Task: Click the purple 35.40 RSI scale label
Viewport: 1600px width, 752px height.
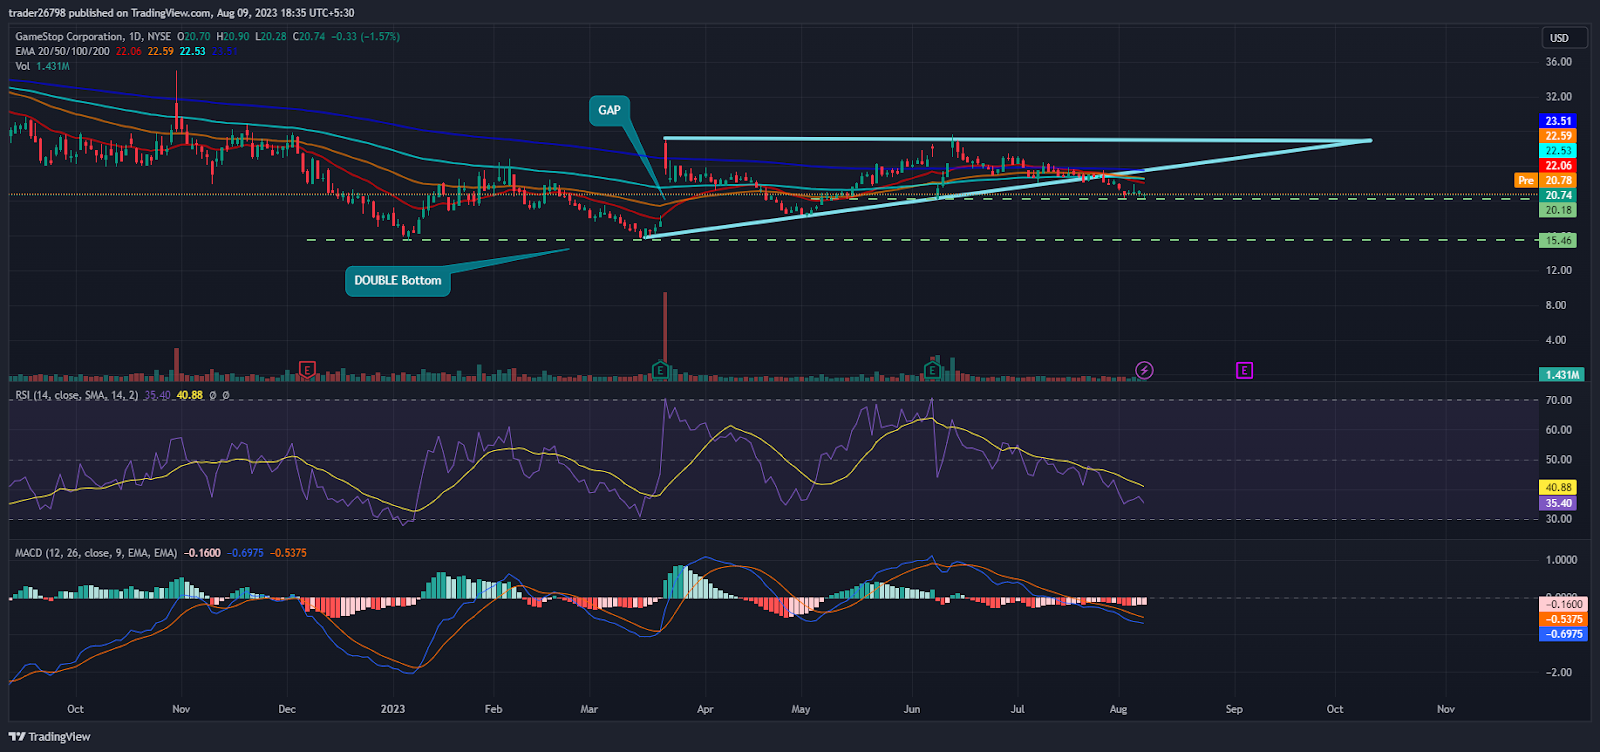Action: coord(1558,503)
